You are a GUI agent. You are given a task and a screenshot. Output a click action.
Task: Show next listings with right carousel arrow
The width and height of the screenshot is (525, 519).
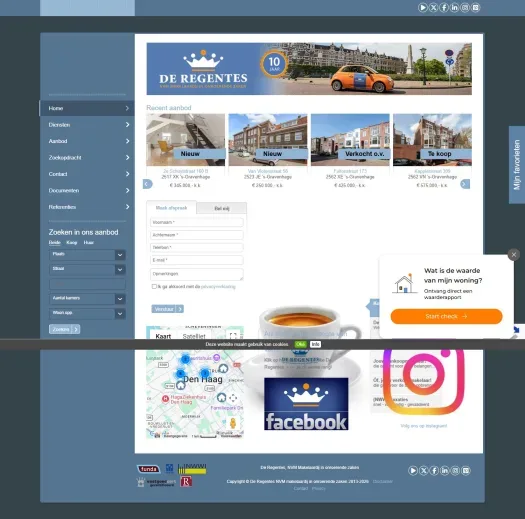(x=465, y=184)
